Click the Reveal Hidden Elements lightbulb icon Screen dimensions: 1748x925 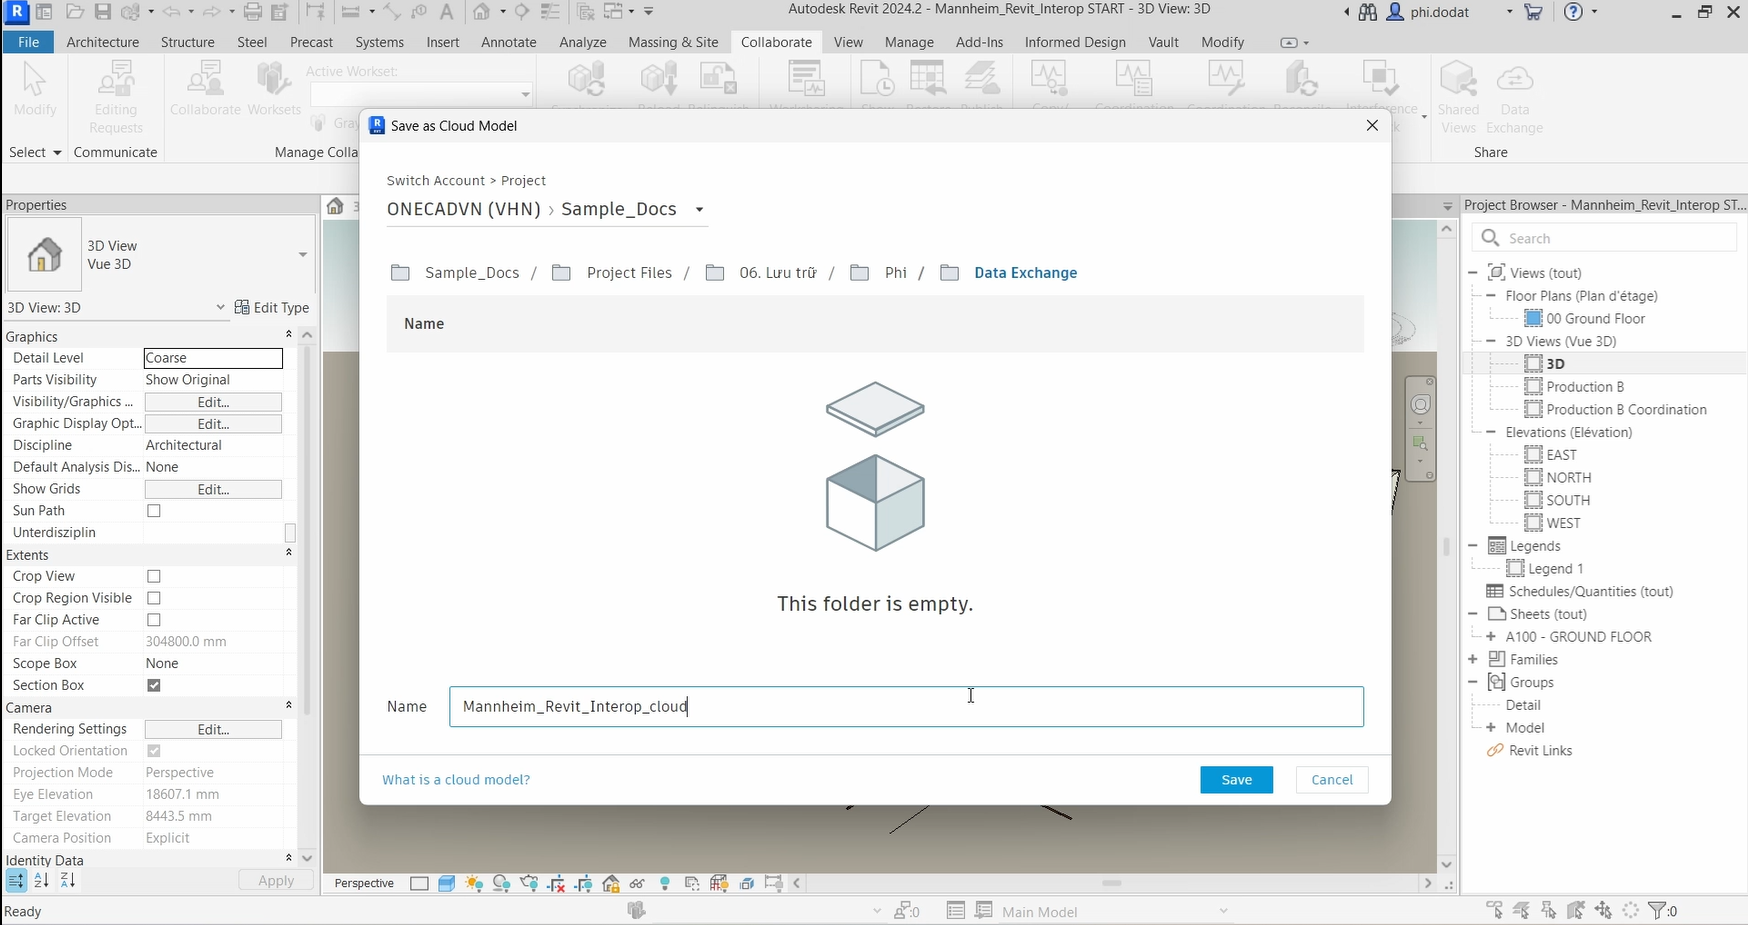click(665, 883)
